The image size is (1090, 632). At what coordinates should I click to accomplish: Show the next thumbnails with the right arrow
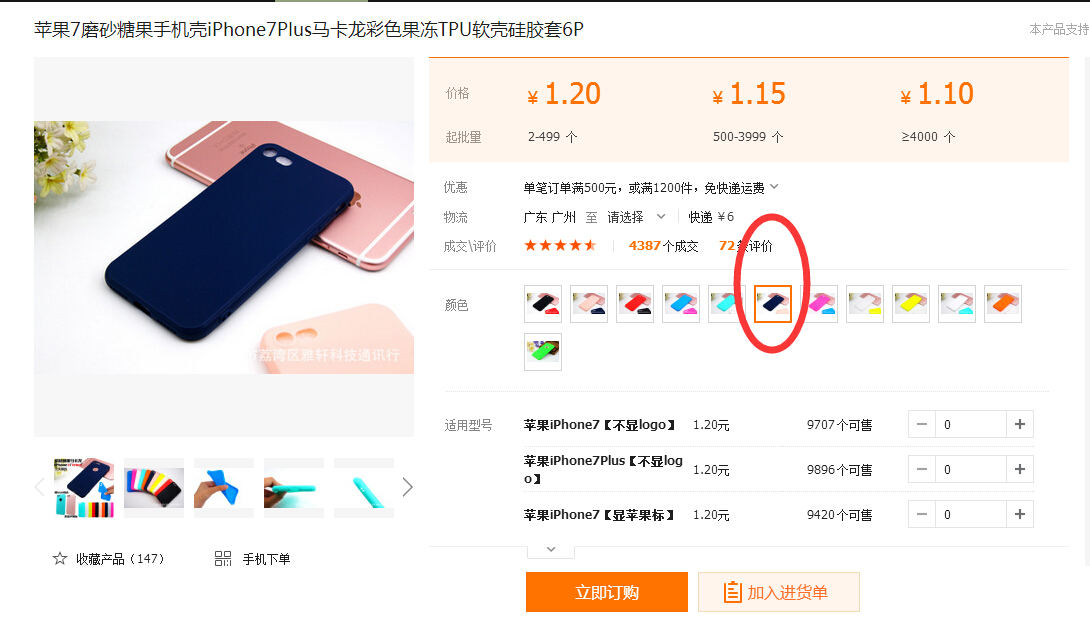(407, 487)
